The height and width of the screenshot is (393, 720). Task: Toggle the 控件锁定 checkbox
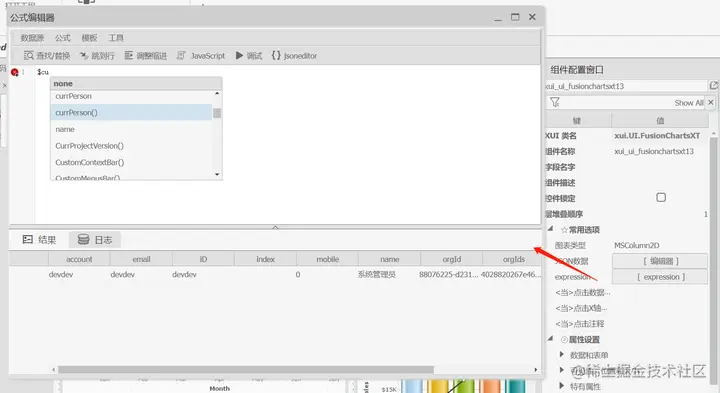coord(661,197)
